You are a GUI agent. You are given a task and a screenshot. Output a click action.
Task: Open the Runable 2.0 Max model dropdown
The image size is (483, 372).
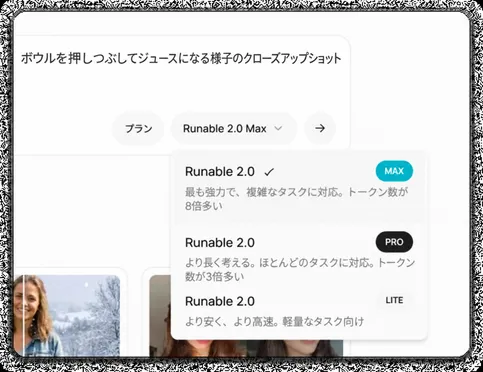pyautogui.click(x=234, y=128)
